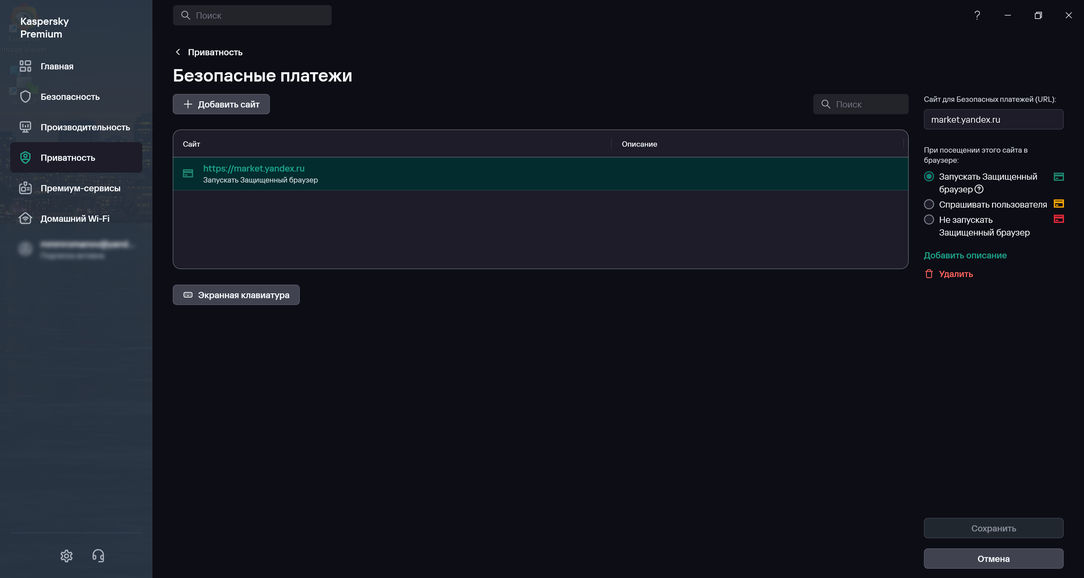Screen dimensions: 1084x578
Task: Open the Премиум-сервисы sidebar icon
Action: [26, 188]
